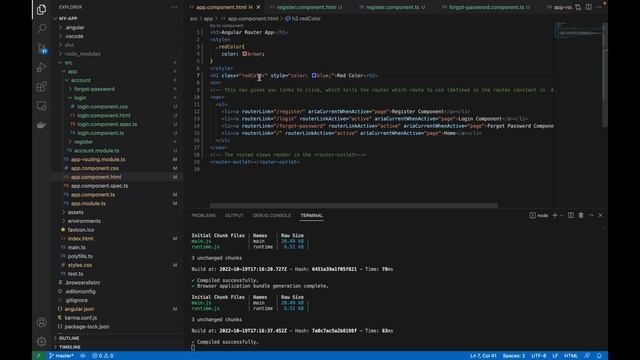640x360 pixels.
Task: Close the app.component.html editor tab
Action: pos(258,7)
